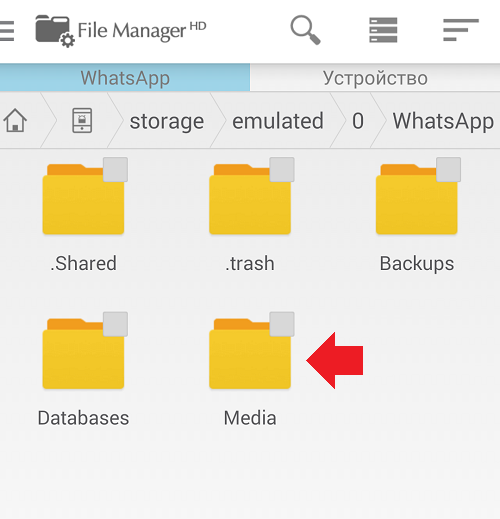Go to folder 0 in breadcrumb
Image resolution: width=500 pixels, height=519 pixels.
[x=358, y=121]
